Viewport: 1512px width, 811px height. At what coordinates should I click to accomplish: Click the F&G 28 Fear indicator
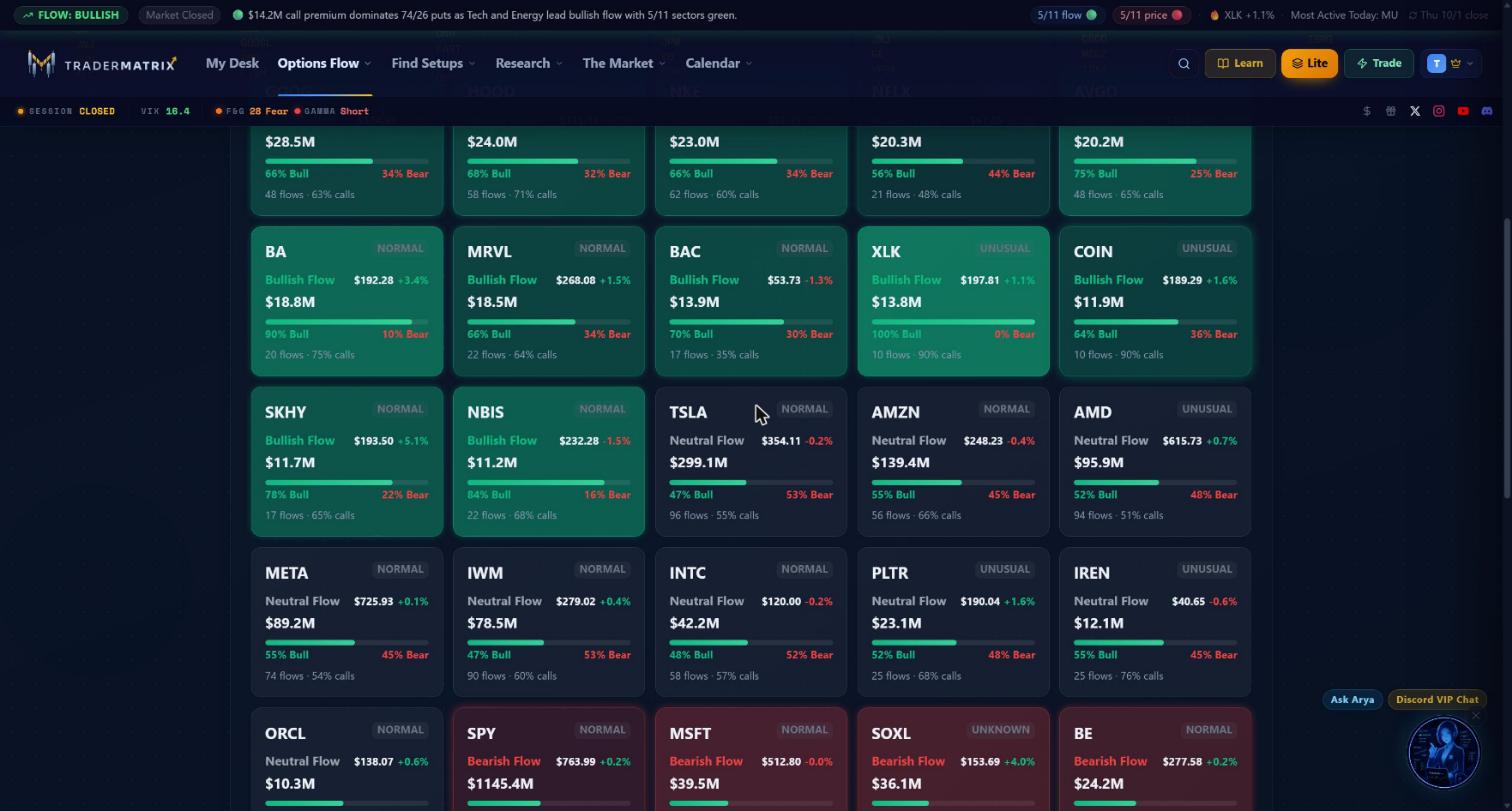tap(251, 111)
